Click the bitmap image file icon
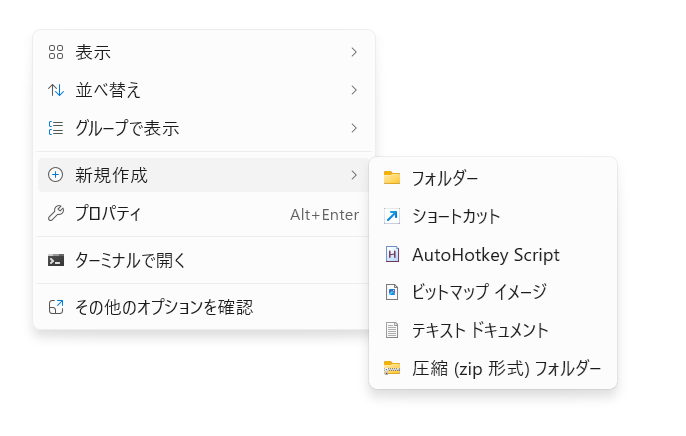Image resolution: width=686 pixels, height=436 pixels. coord(392,292)
